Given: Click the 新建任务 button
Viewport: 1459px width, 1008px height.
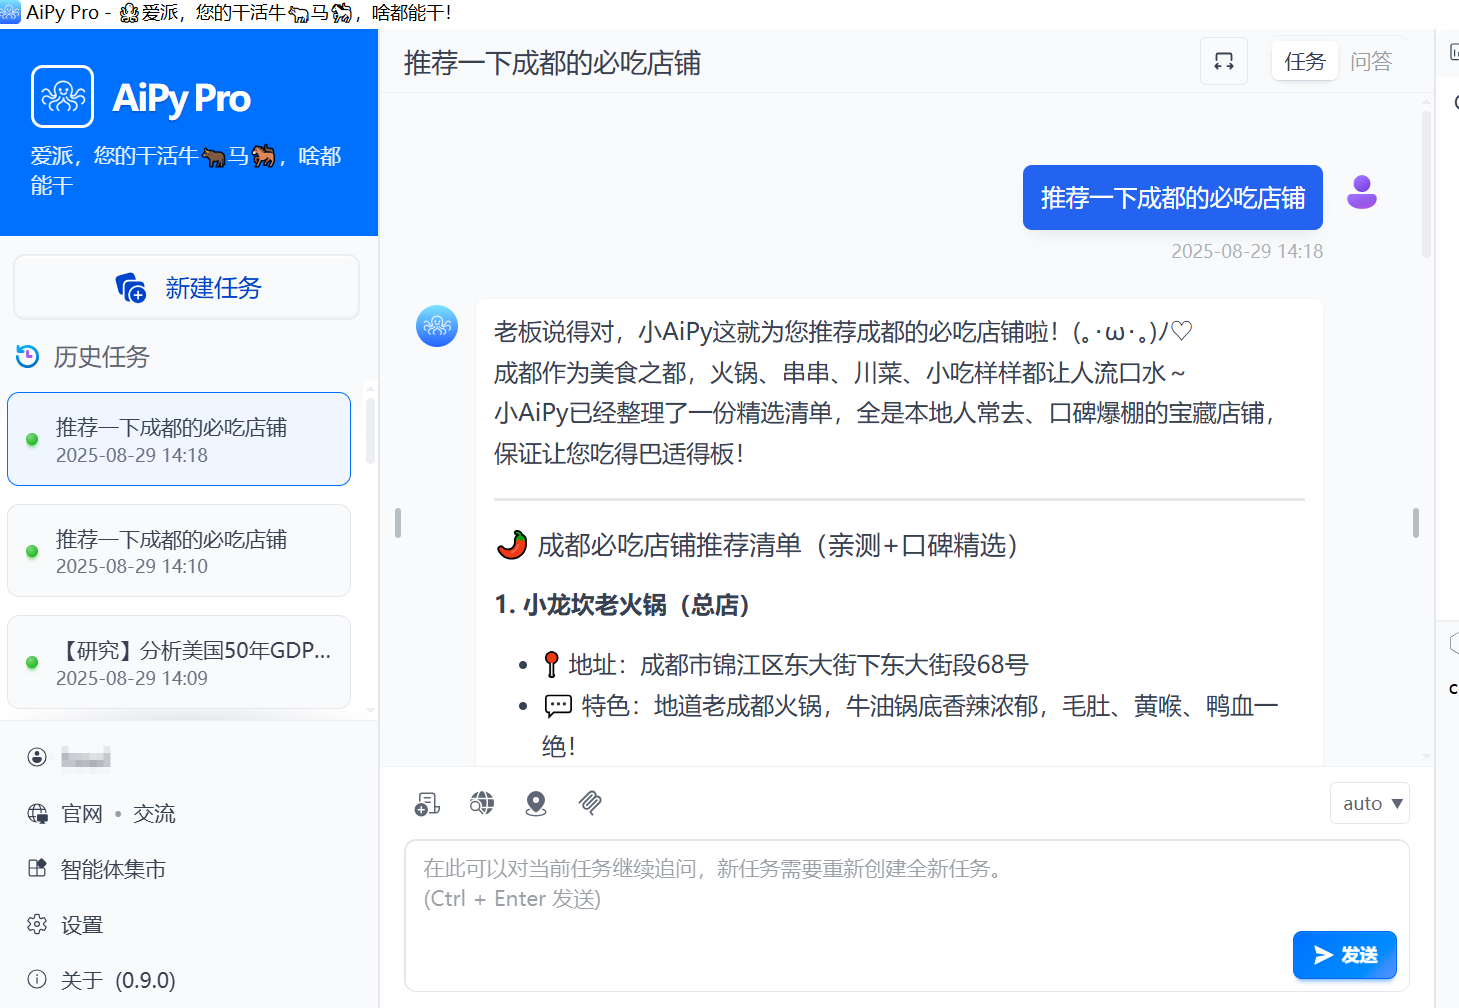Looking at the screenshot, I should 187,288.
